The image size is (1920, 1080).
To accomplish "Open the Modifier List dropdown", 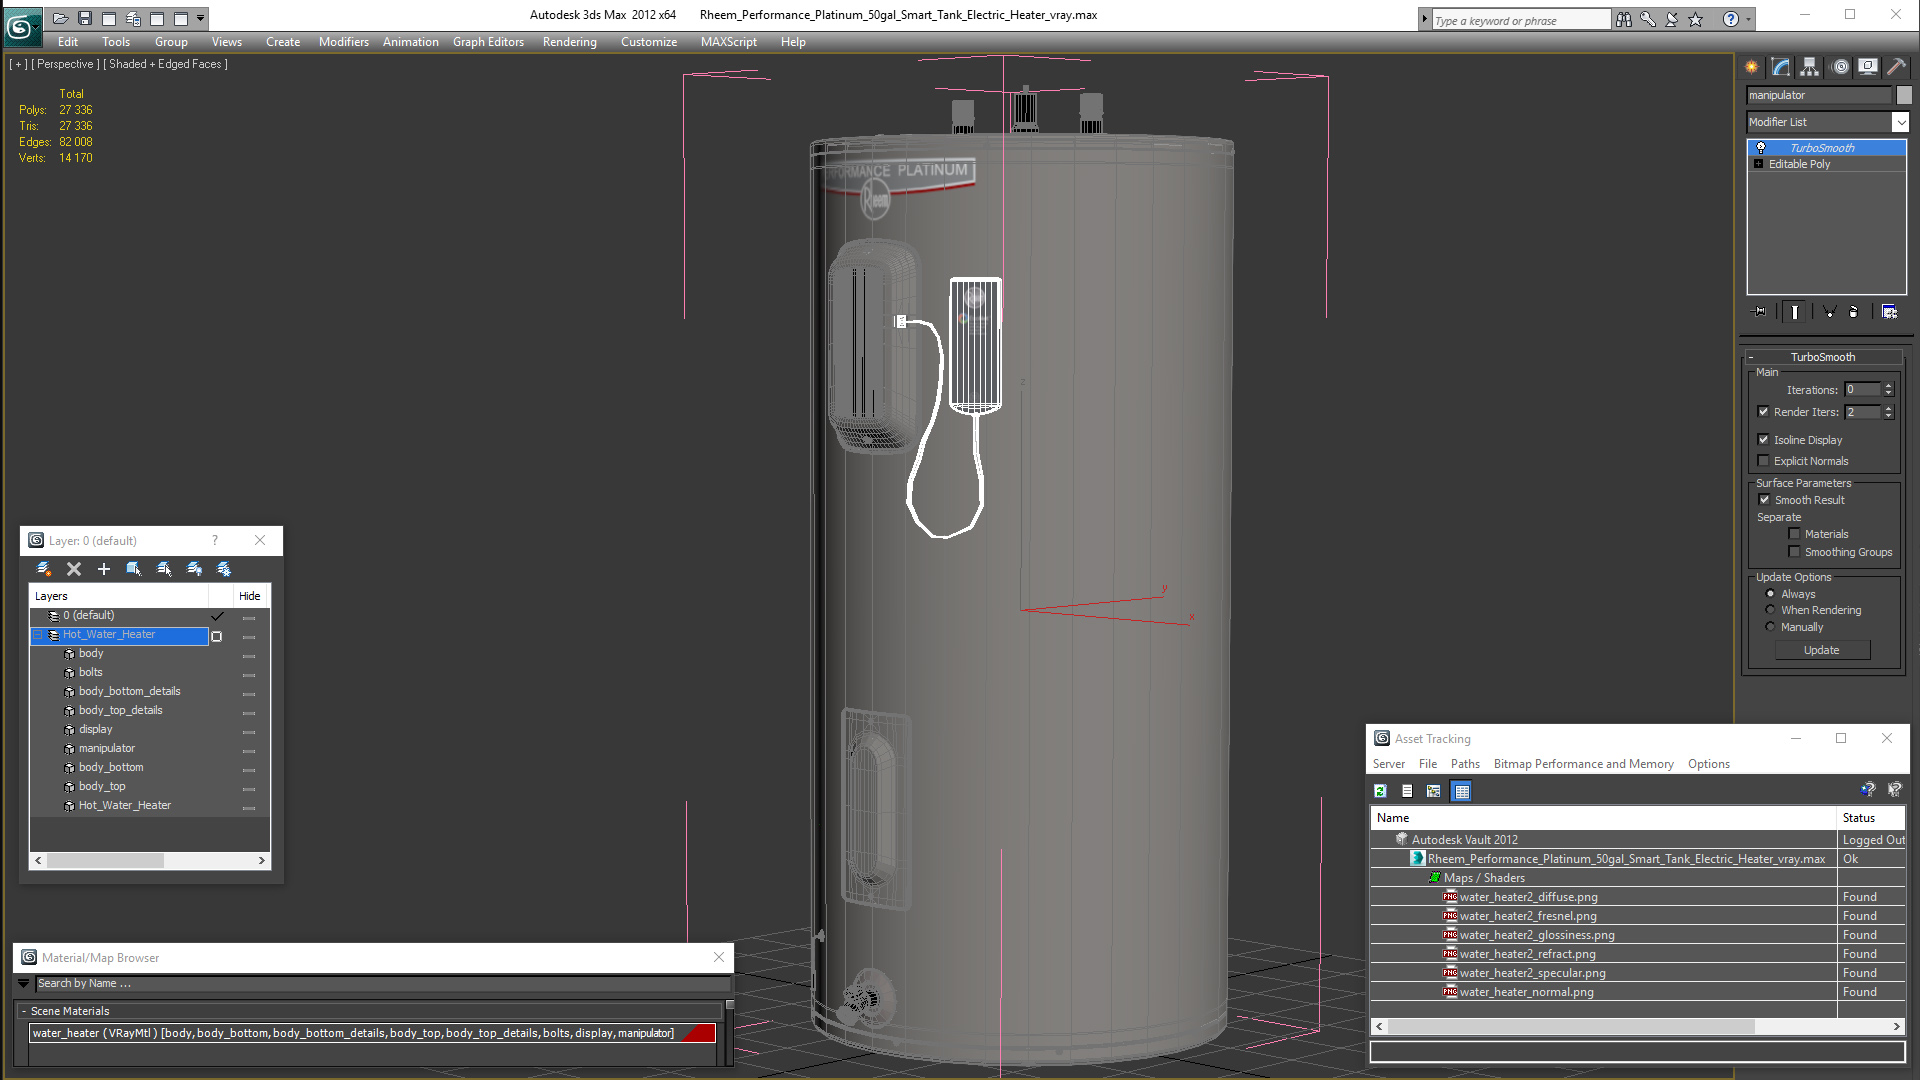I will [x=1900, y=122].
